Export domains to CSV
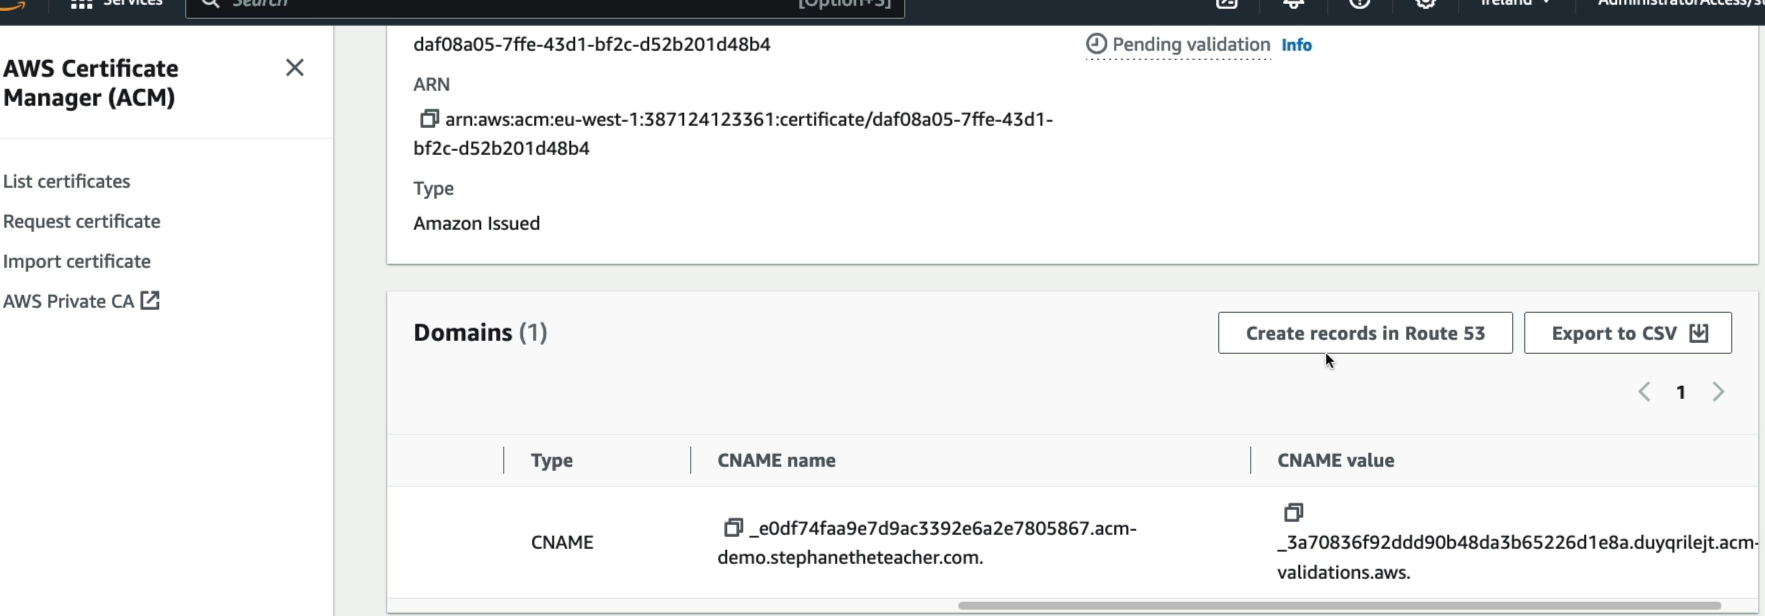Screen dimensions: 1765x616 1628,333
